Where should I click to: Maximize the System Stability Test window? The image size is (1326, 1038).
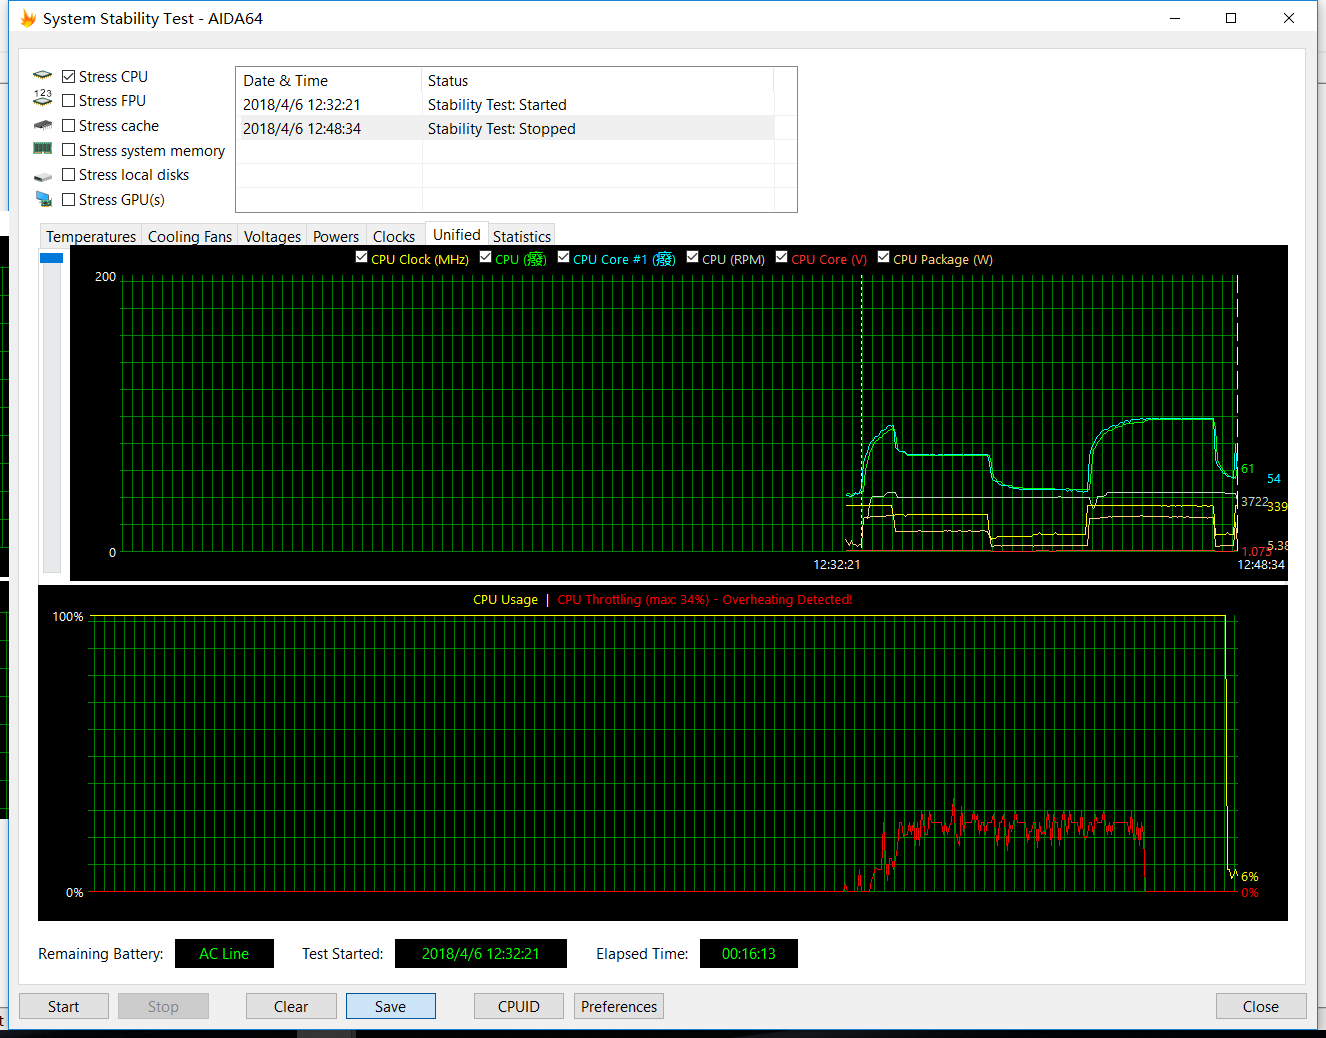[x=1231, y=18]
